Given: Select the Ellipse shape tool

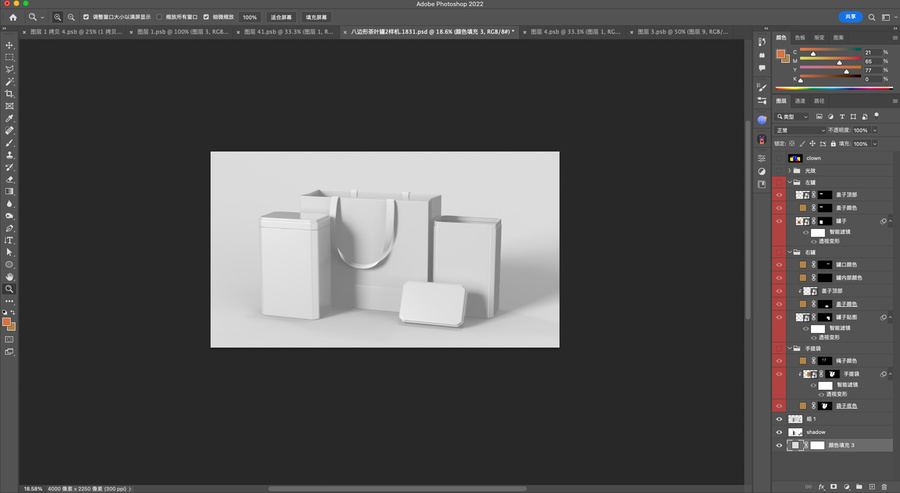Looking at the screenshot, I should (9, 265).
